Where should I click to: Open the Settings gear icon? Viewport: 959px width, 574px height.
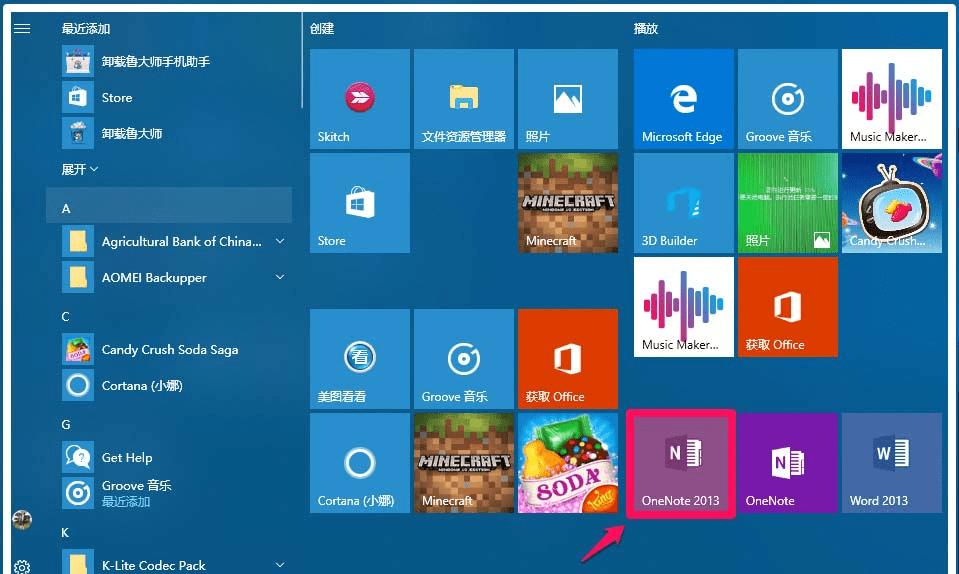[x=22, y=567]
